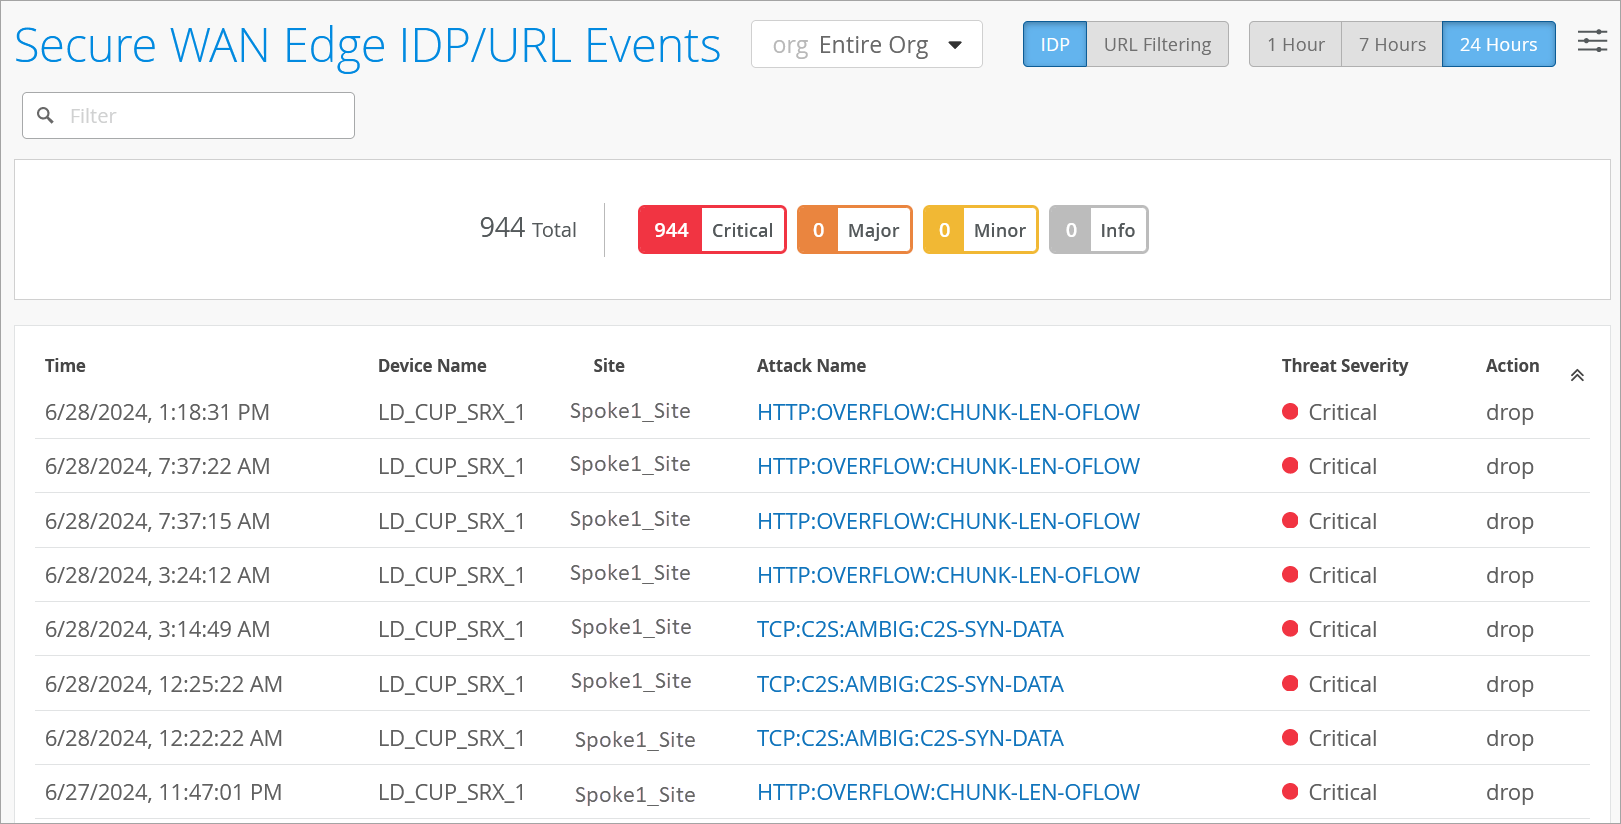Open the Entire Org dropdown
This screenshot has height=824, width=1621.
click(x=867, y=45)
